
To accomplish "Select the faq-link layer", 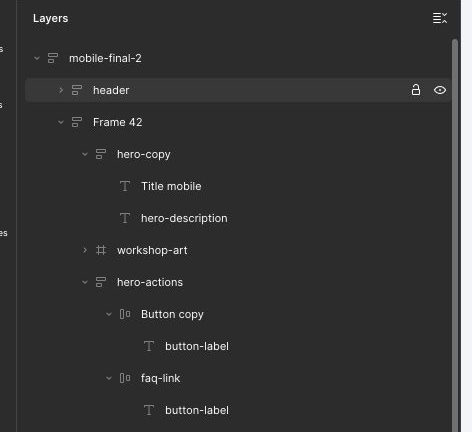I will [x=160, y=378].
